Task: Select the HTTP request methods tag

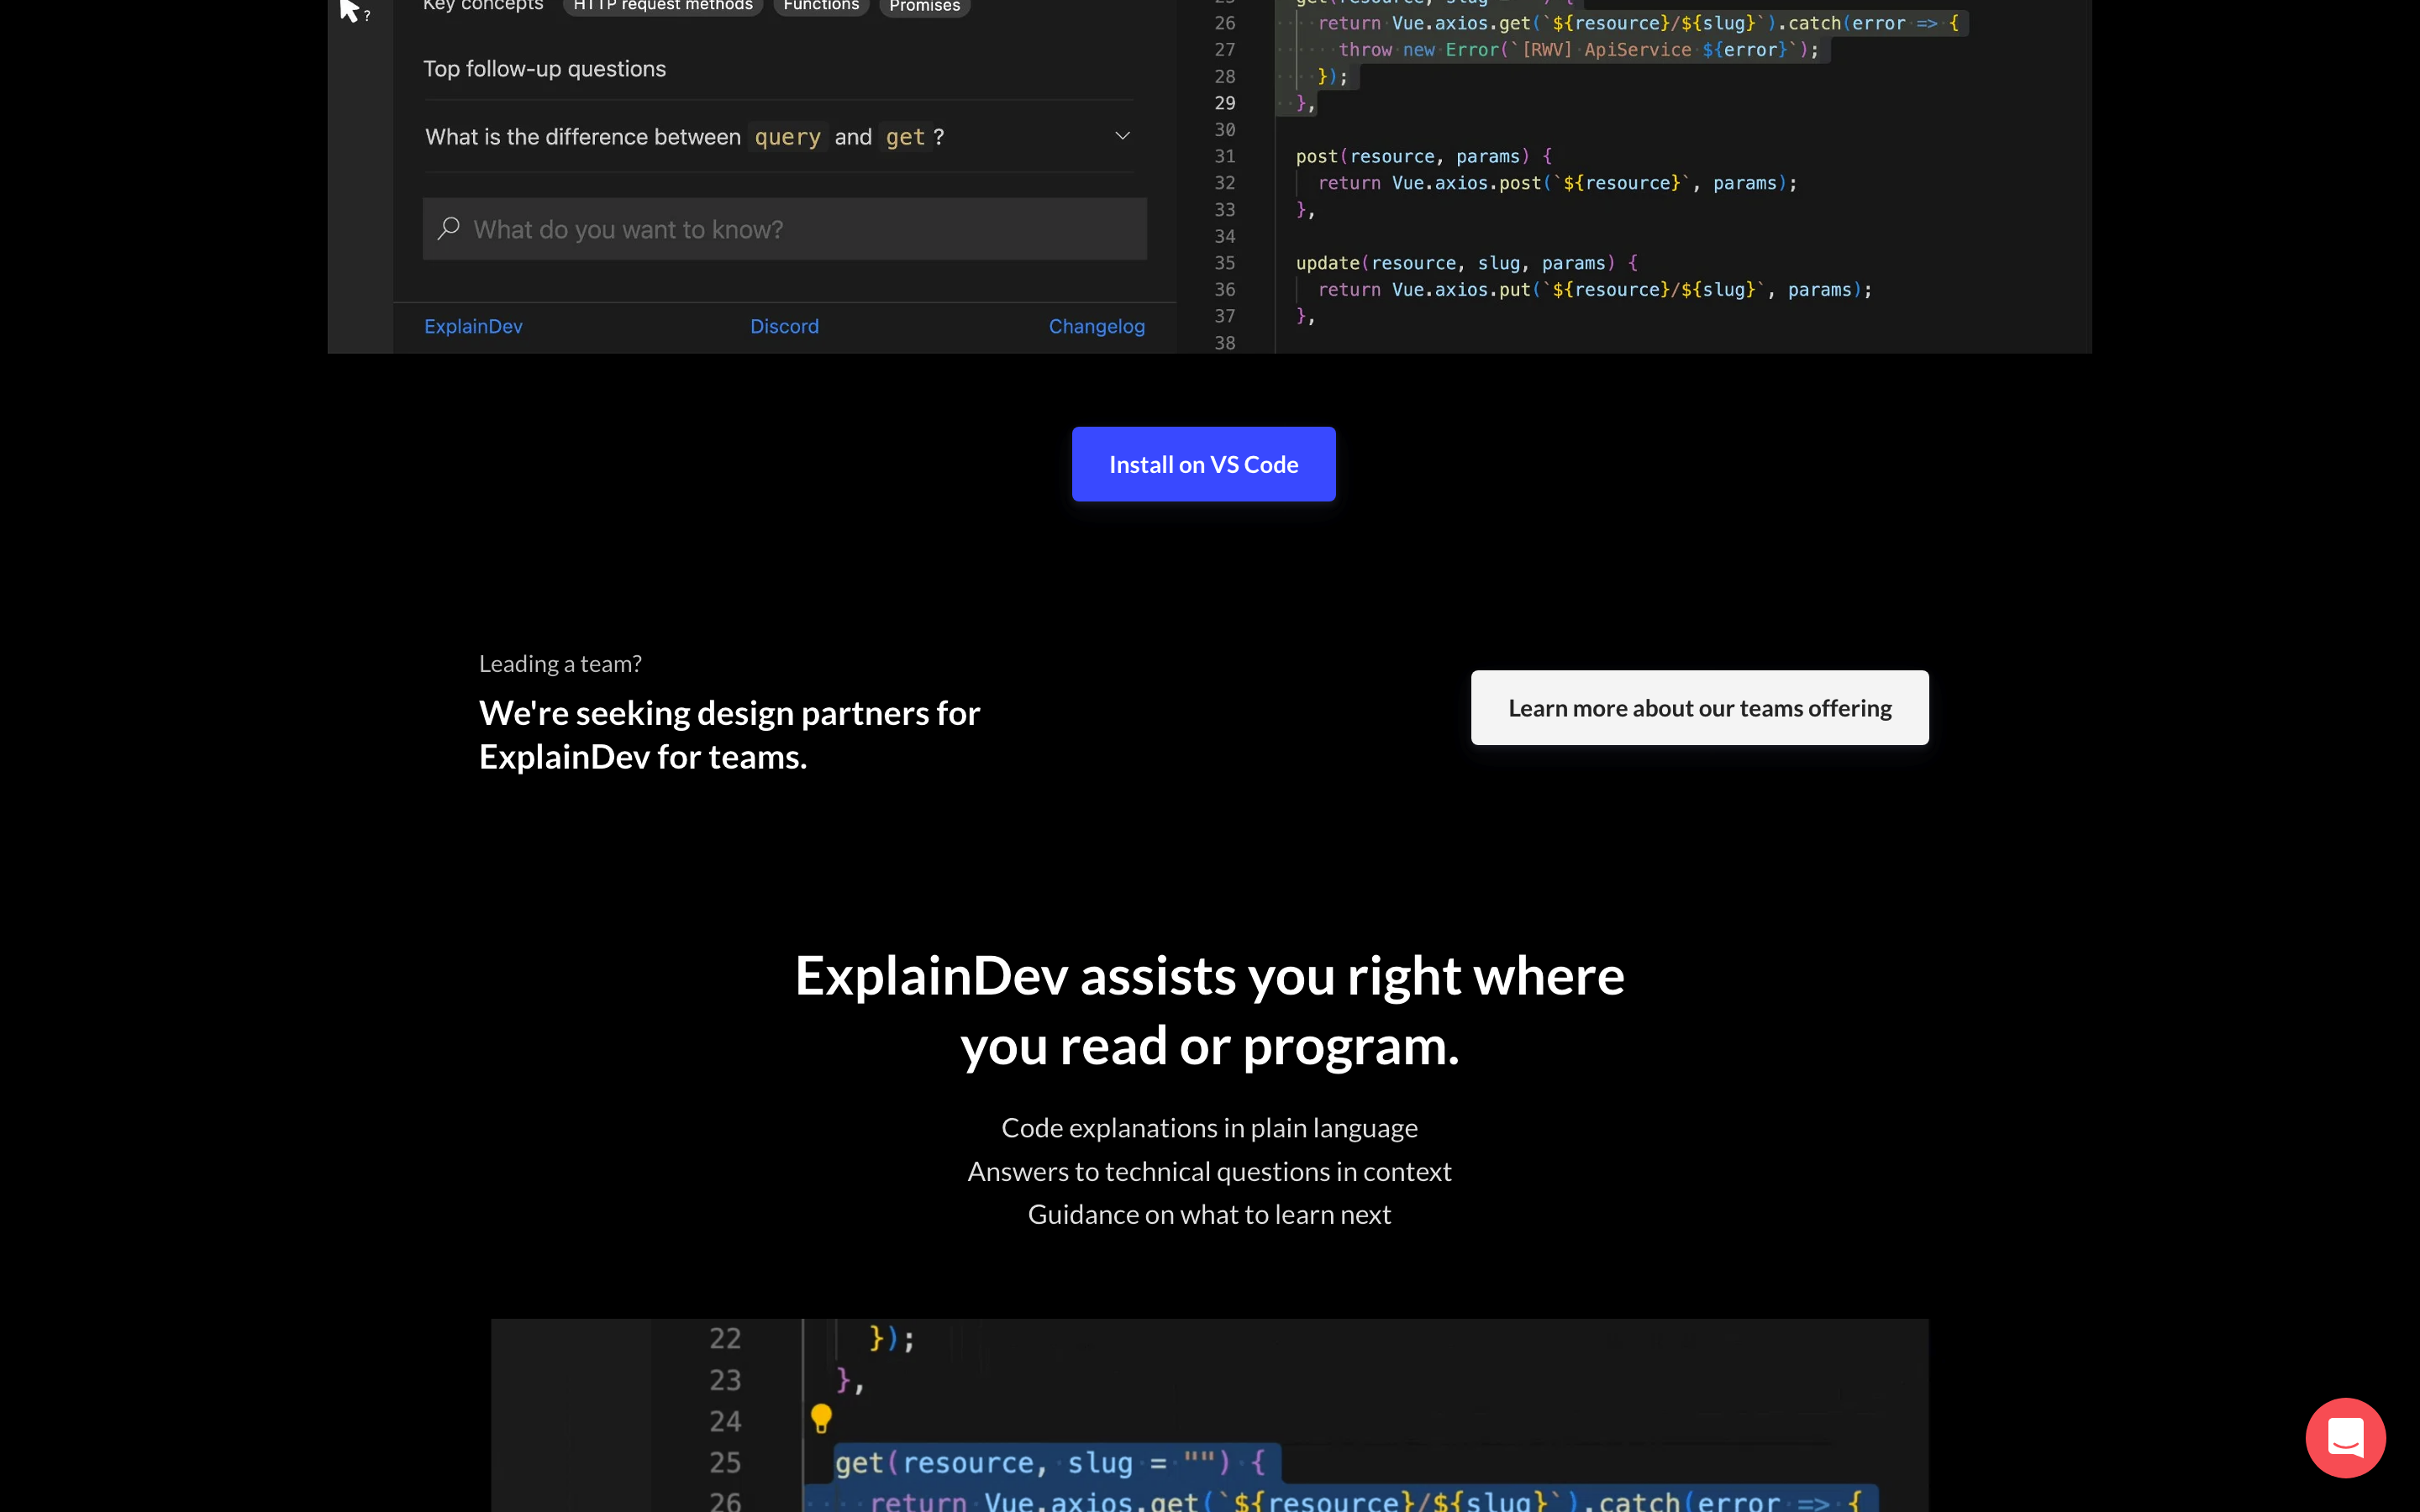Action: (x=663, y=5)
